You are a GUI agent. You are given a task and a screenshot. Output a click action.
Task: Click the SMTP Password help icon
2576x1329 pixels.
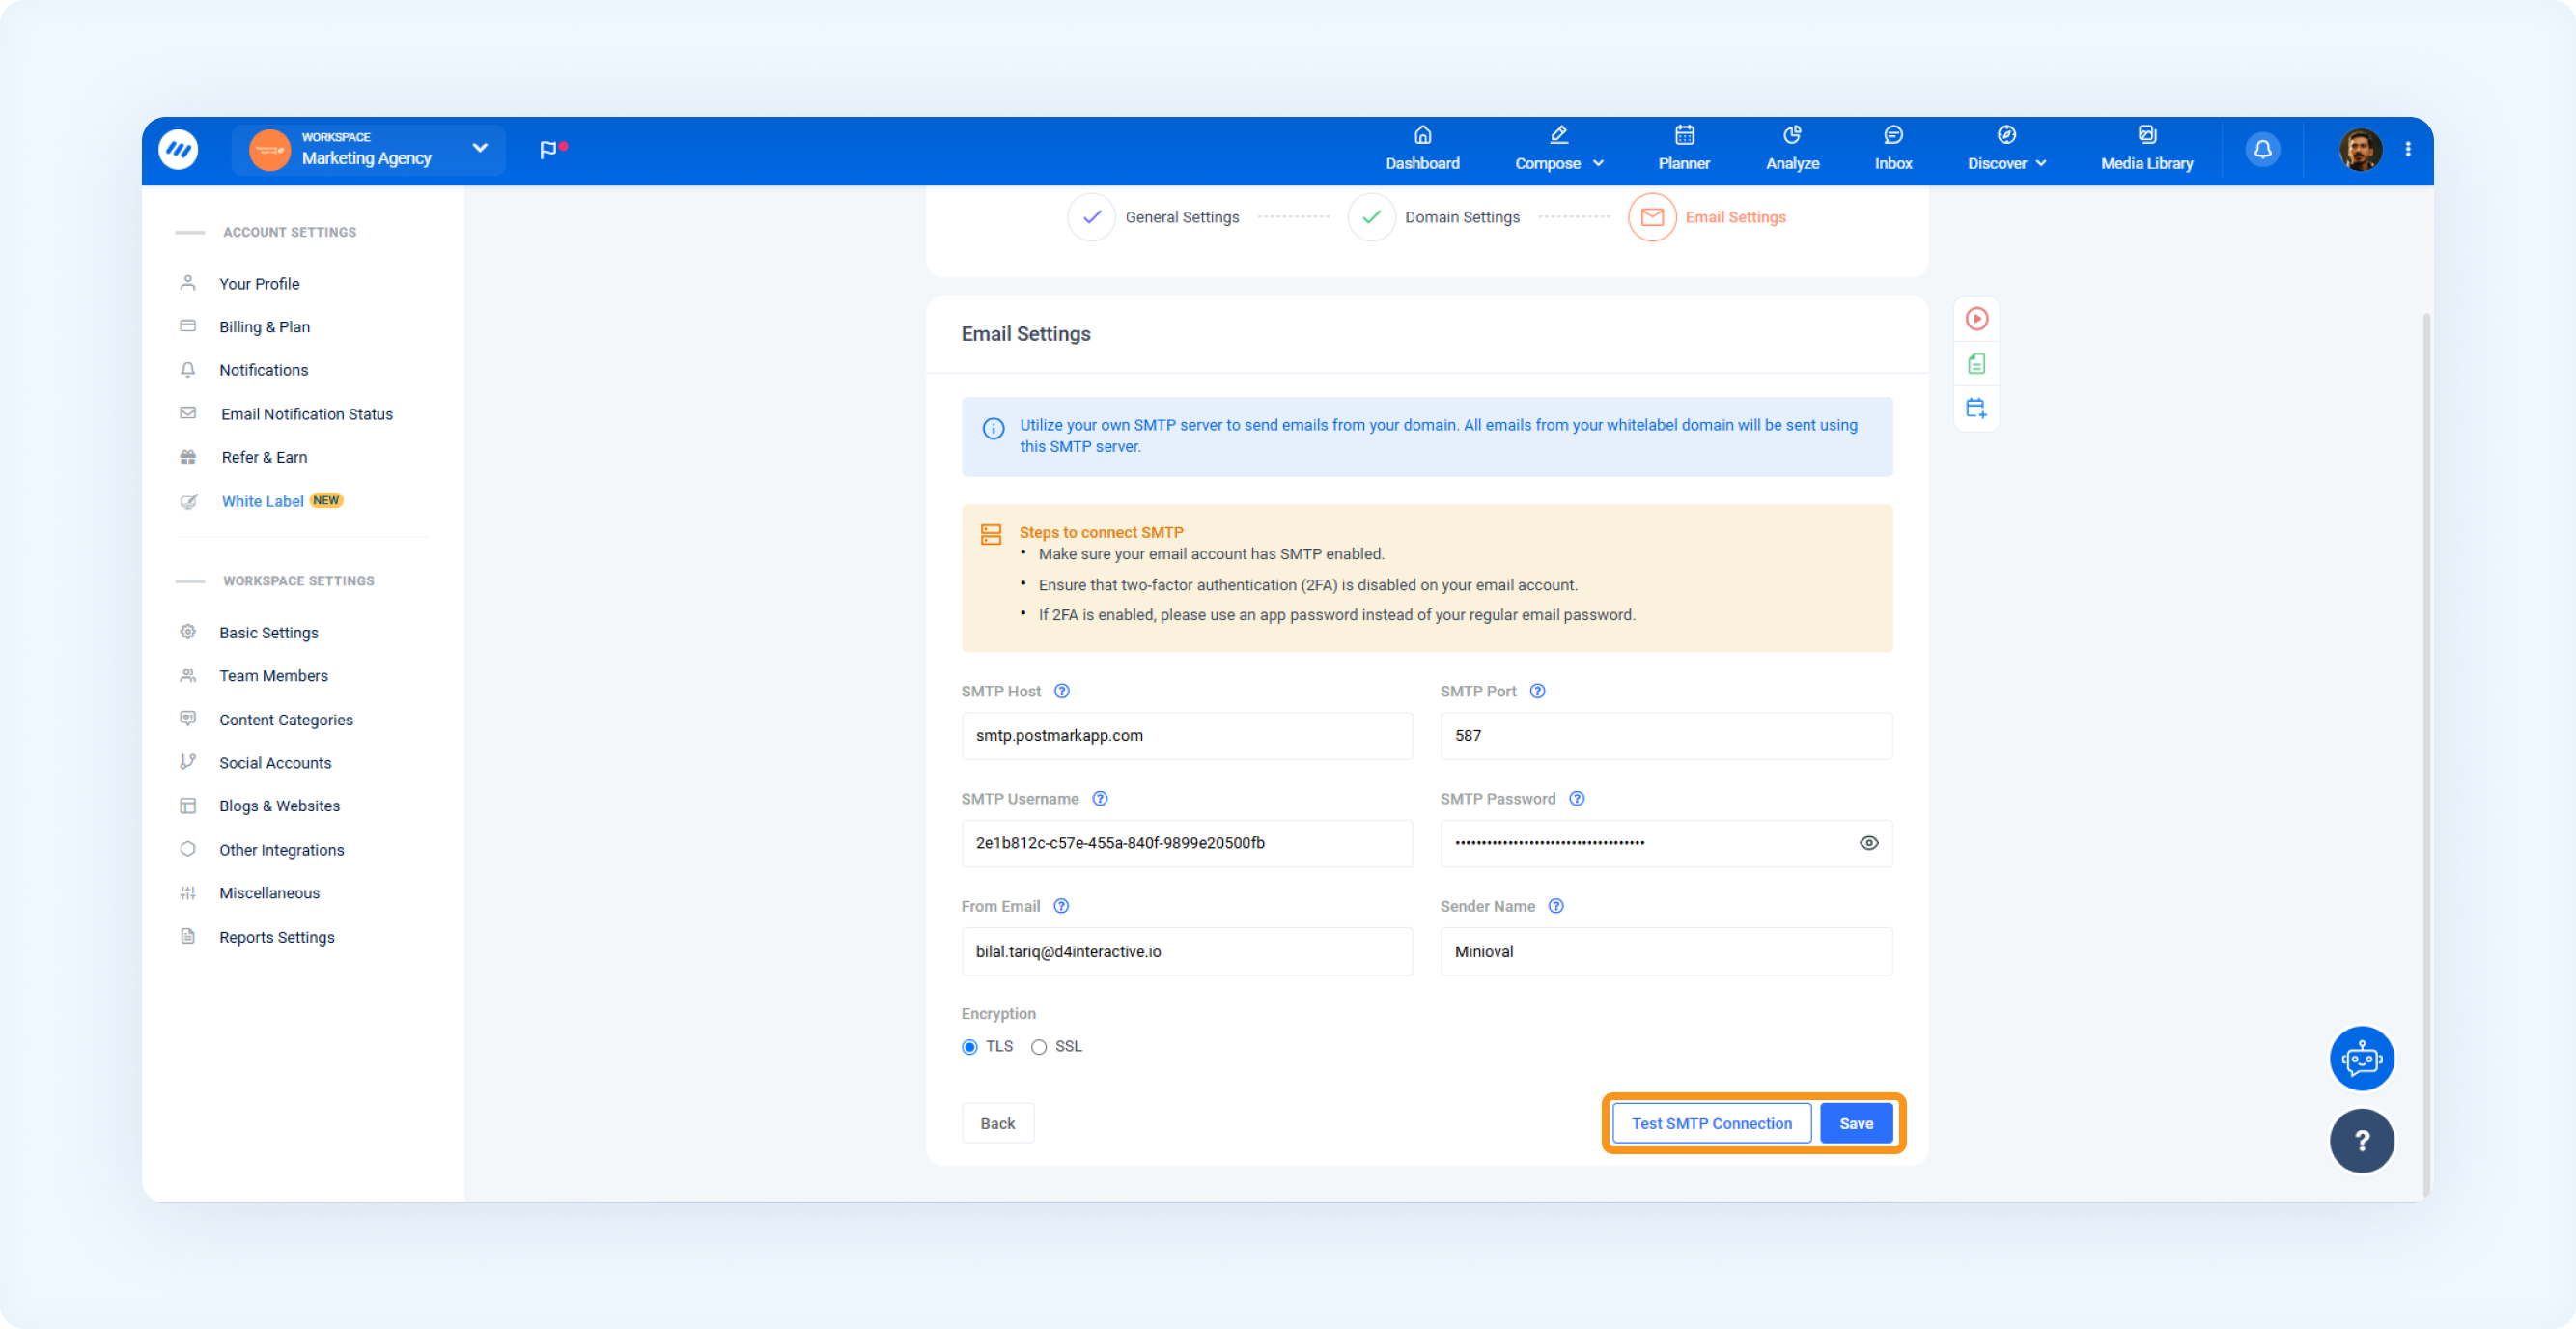[1577, 799]
